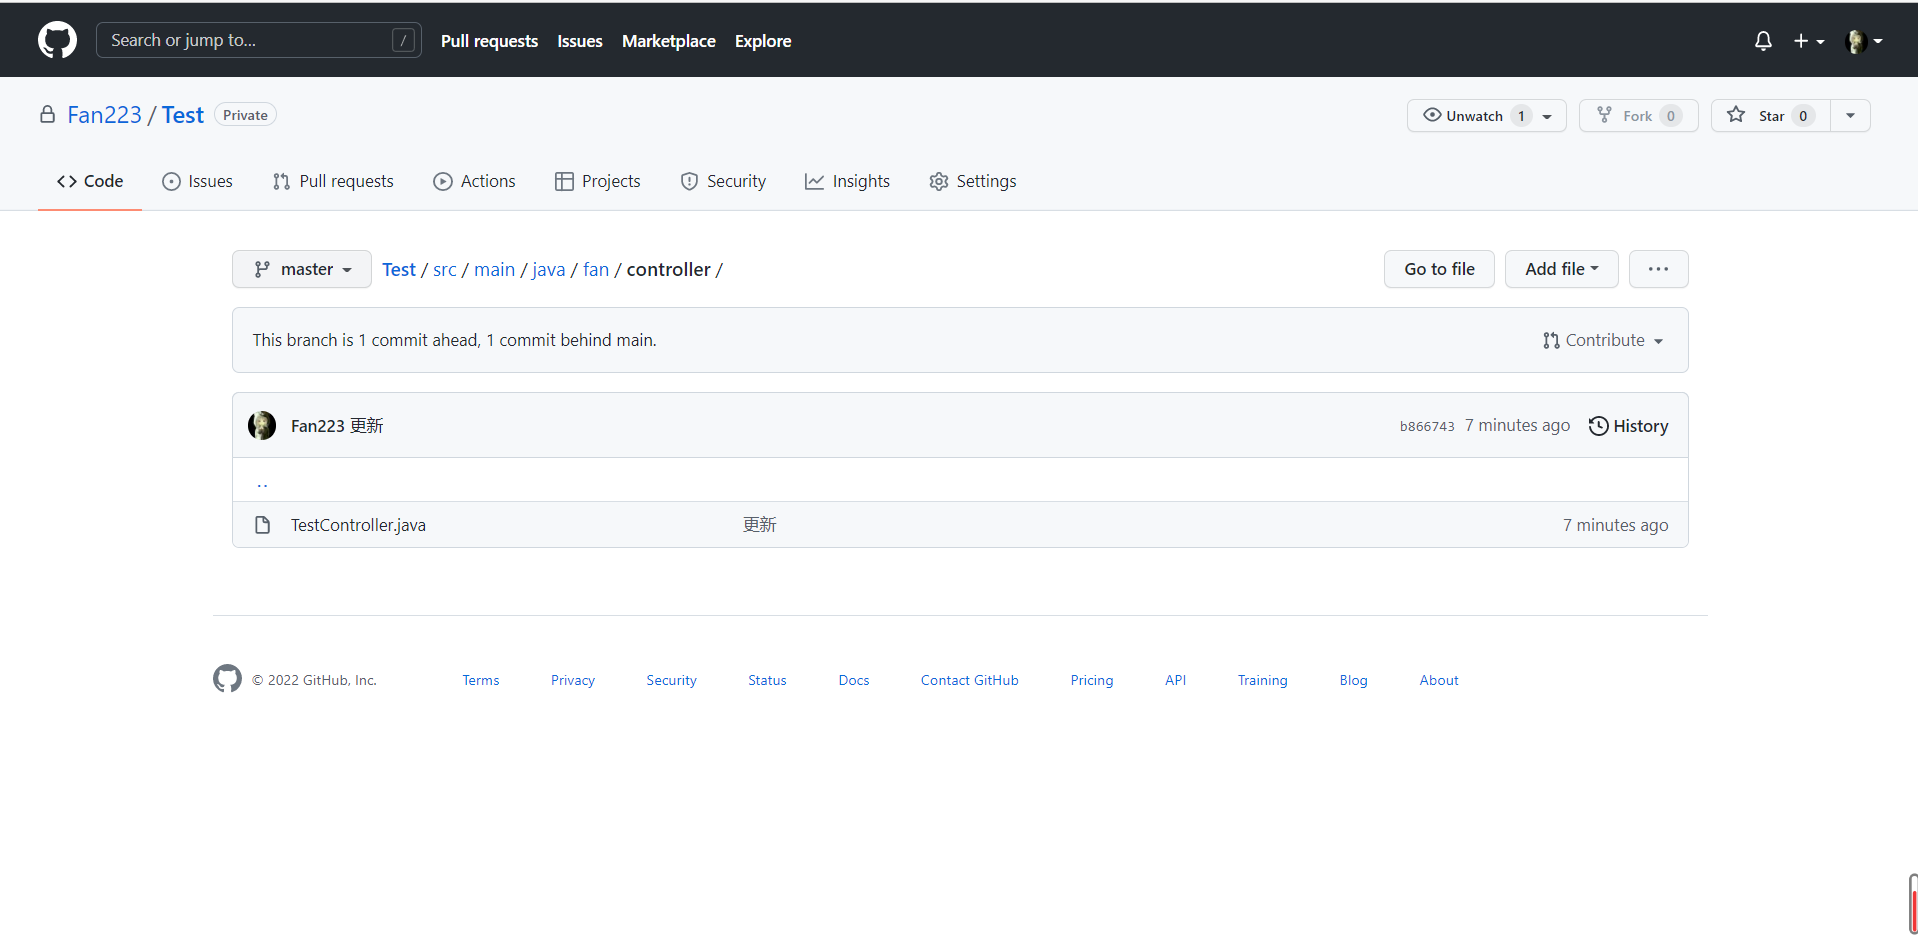Focus the Search or jump to field
The width and height of the screenshot is (1918, 950).
pyautogui.click(x=259, y=40)
